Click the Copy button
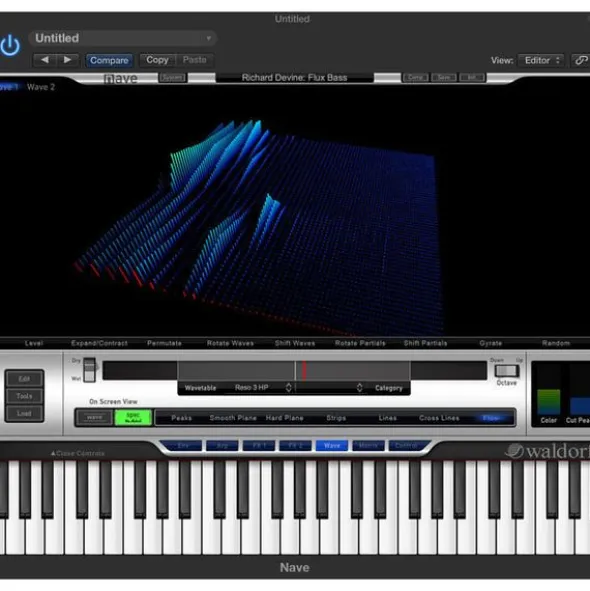Viewport: 590px width, 591px height. (157, 60)
